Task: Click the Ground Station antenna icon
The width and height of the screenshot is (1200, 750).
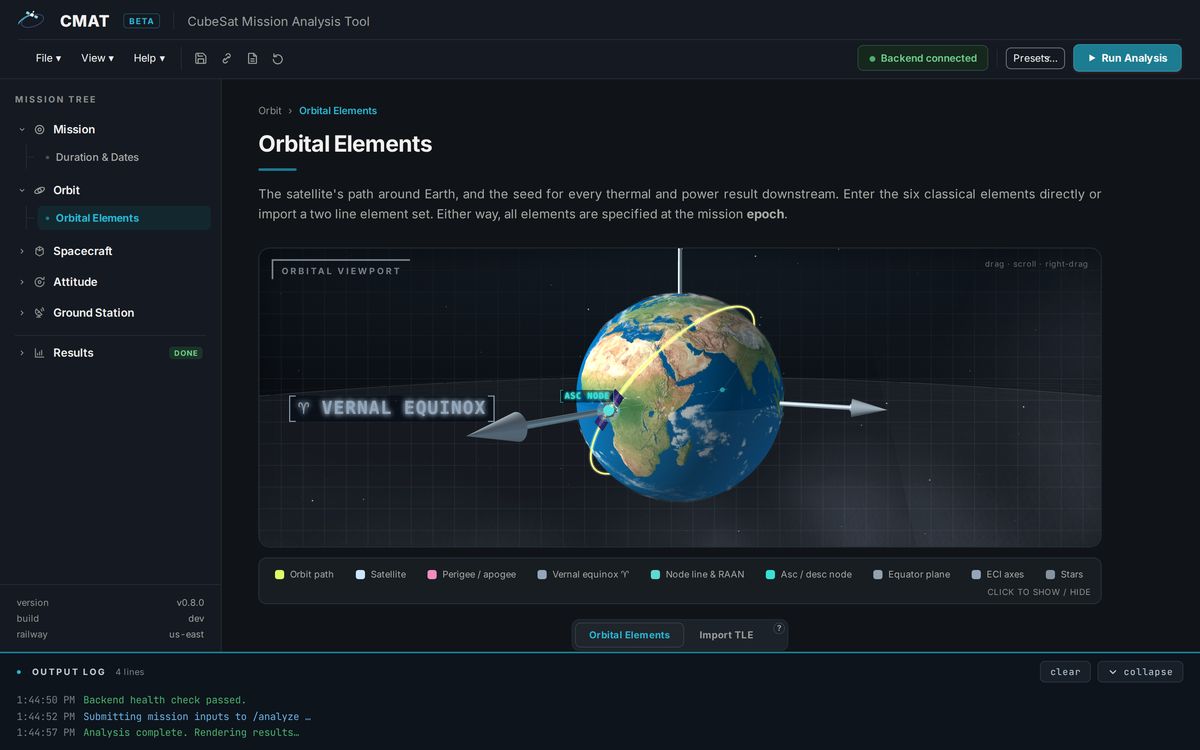Action: click(x=40, y=313)
